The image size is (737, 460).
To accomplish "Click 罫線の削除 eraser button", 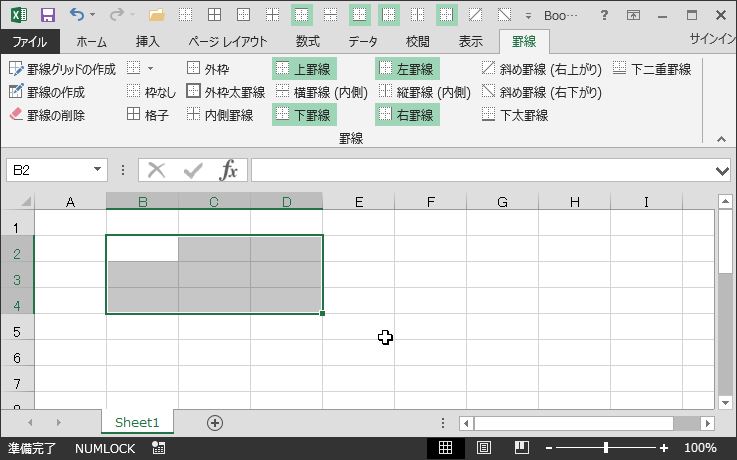I will [x=47, y=115].
